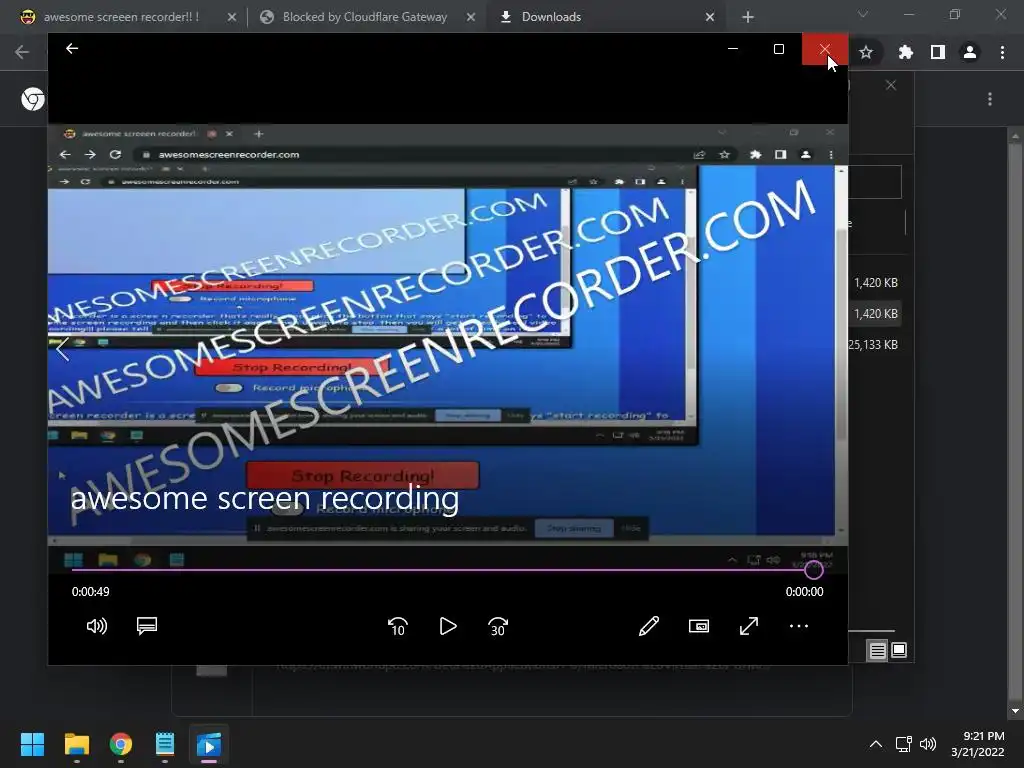The image size is (1024, 768).
Task: Click the remaining time 0:00:00 label
Action: 805,592
